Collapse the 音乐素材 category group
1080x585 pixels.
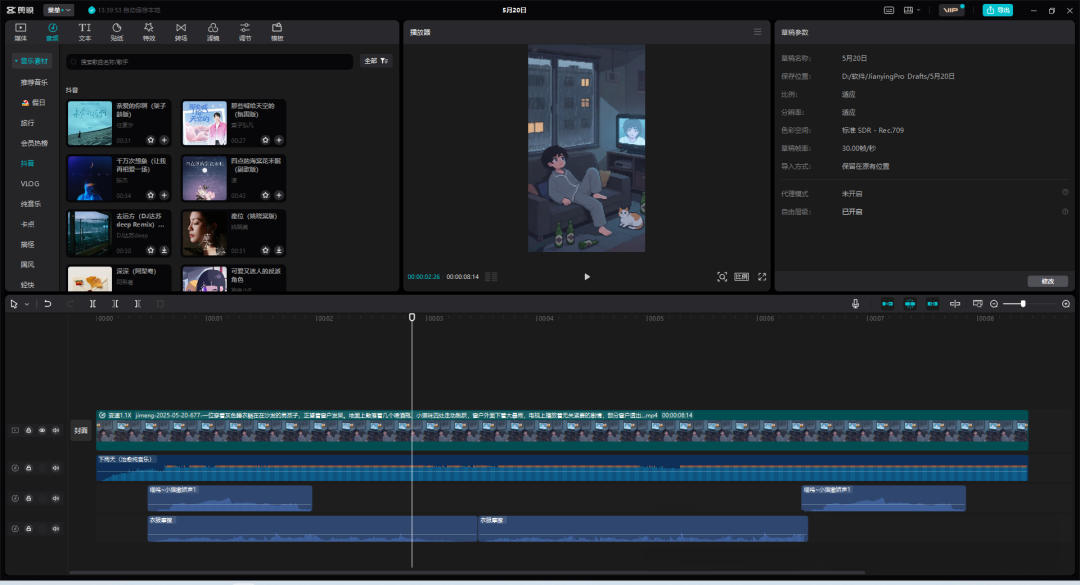click(x=32, y=61)
